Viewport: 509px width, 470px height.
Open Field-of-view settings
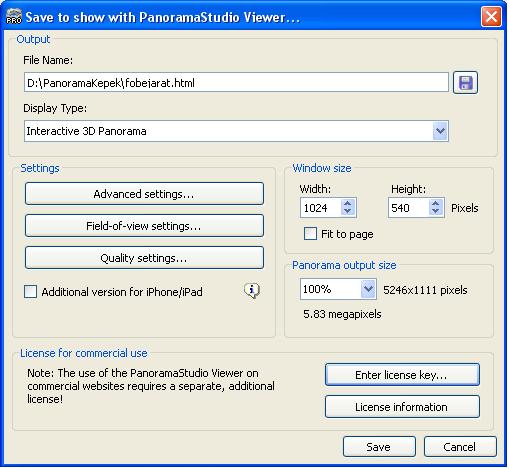[144, 226]
